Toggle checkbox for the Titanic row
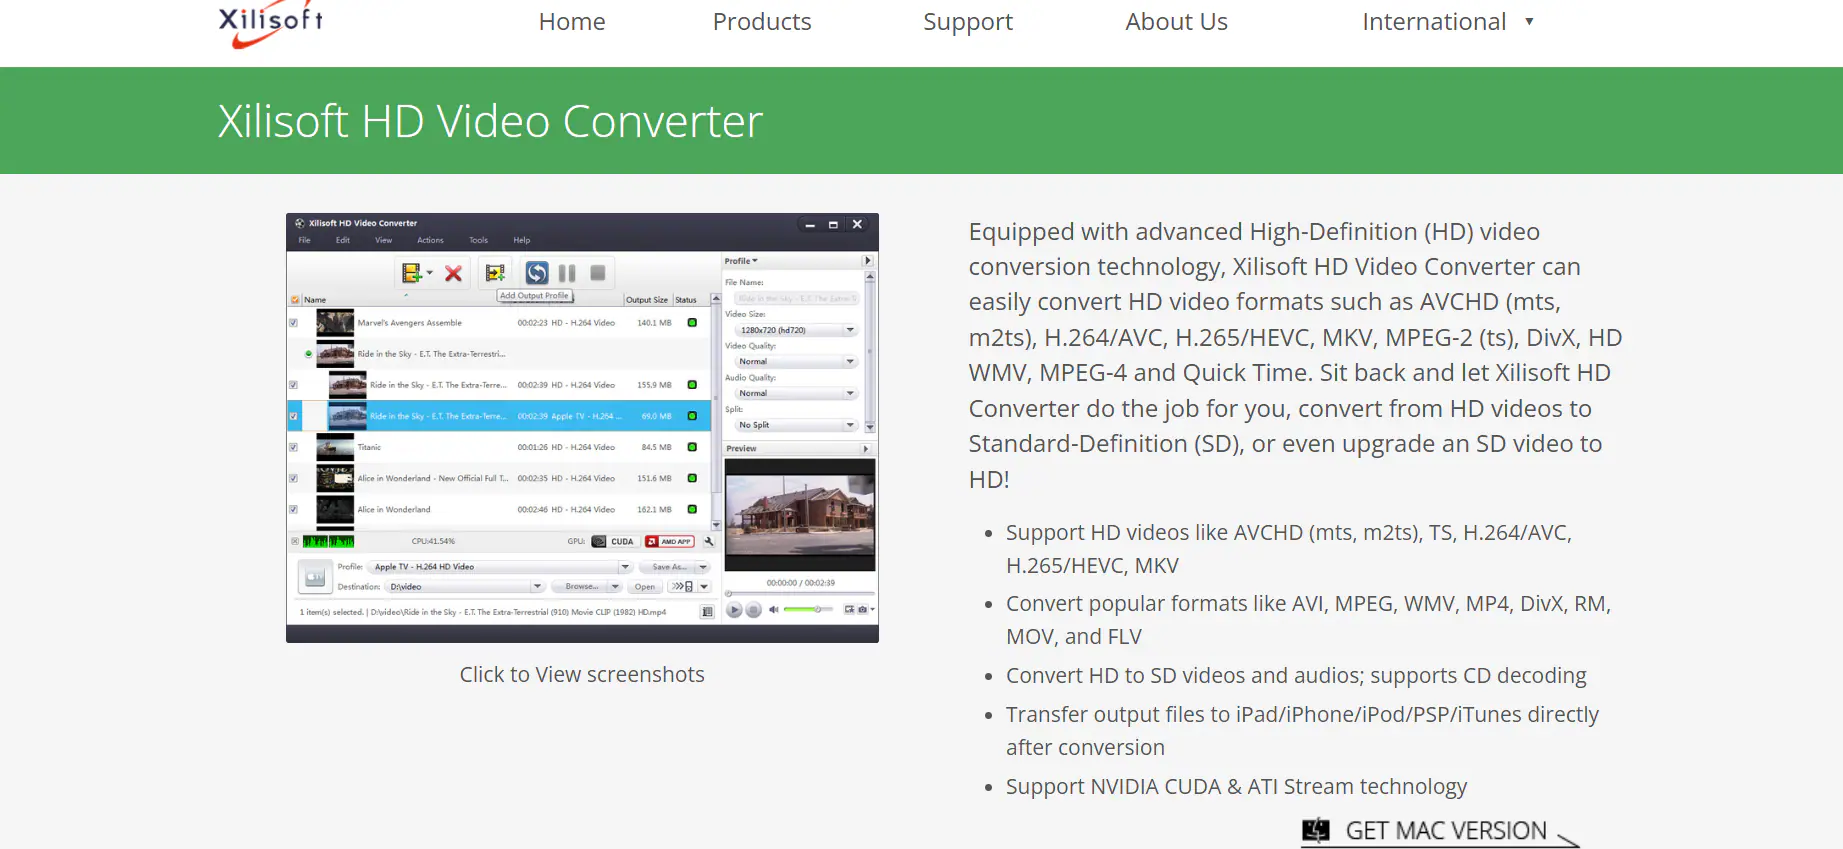 [294, 447]
